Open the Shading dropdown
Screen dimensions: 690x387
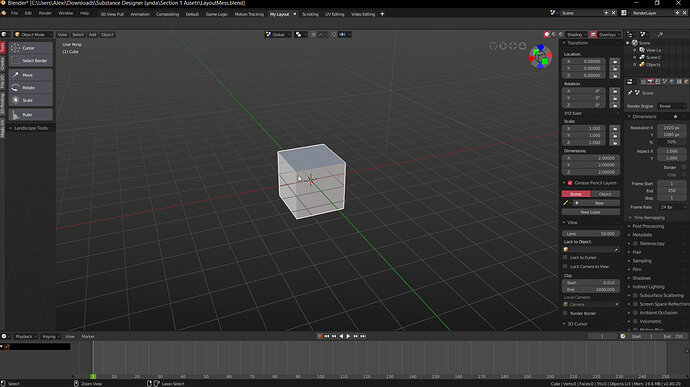pyautogui.click(x=576, y=34)
